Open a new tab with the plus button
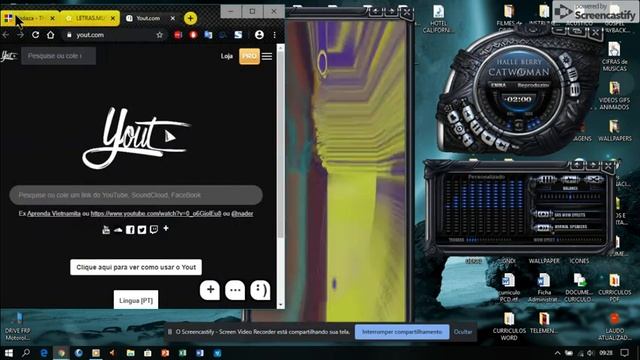 [x=190, y=18]
